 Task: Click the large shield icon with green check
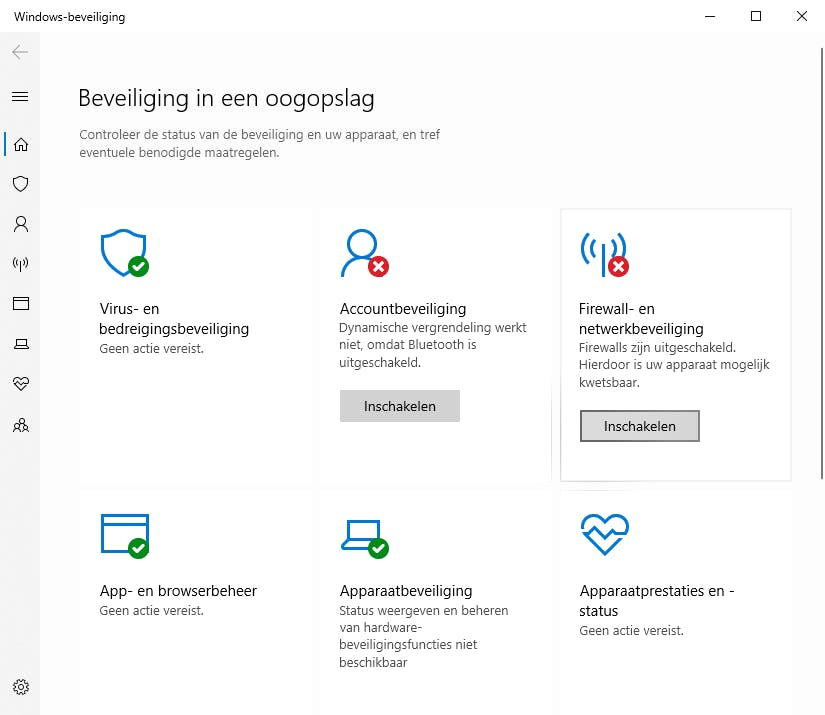point(125,253)
